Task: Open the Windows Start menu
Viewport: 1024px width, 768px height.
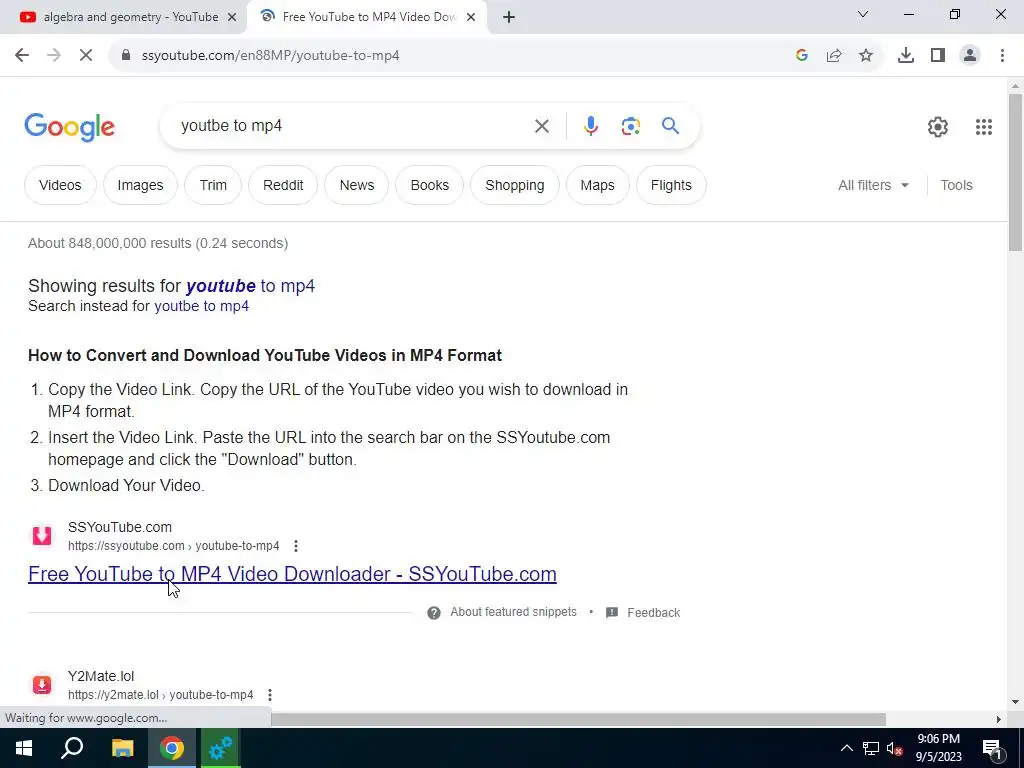Action: [24, 748]
